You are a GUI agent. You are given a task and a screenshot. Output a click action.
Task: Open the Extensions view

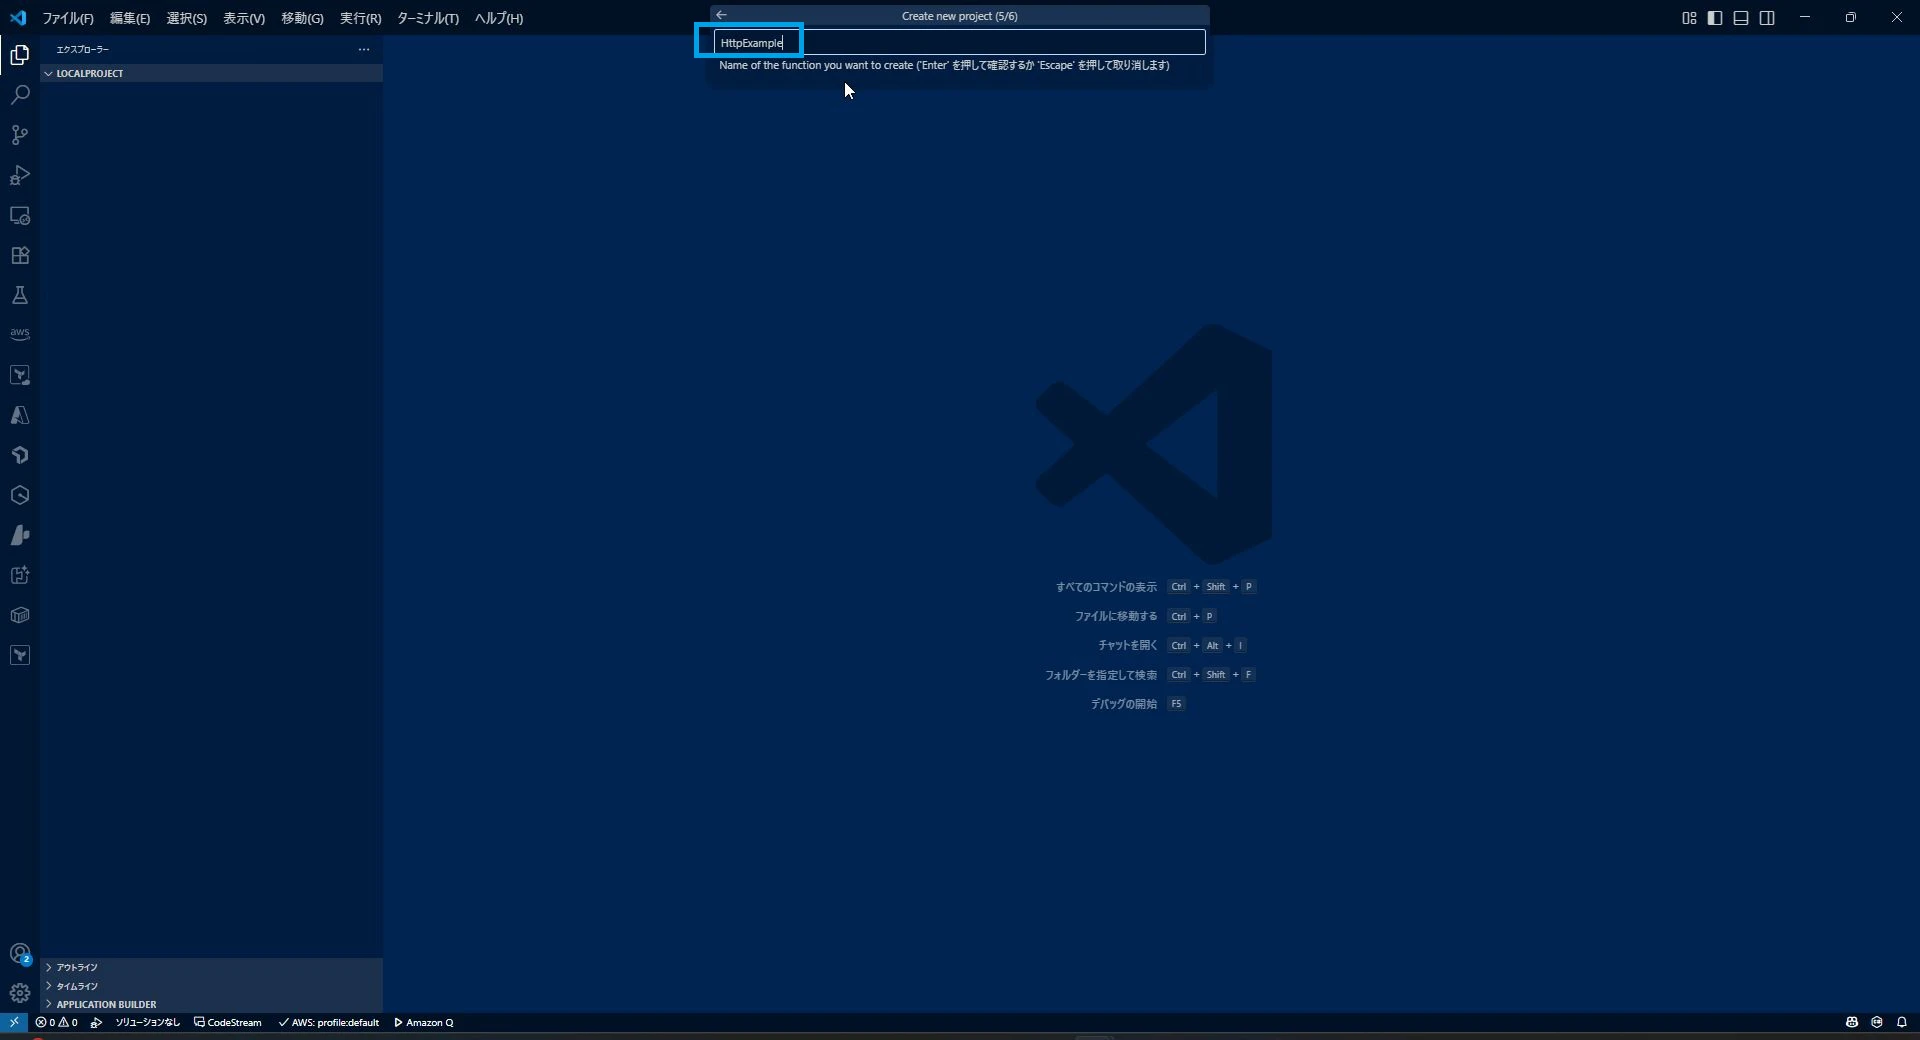coord(19,255)
